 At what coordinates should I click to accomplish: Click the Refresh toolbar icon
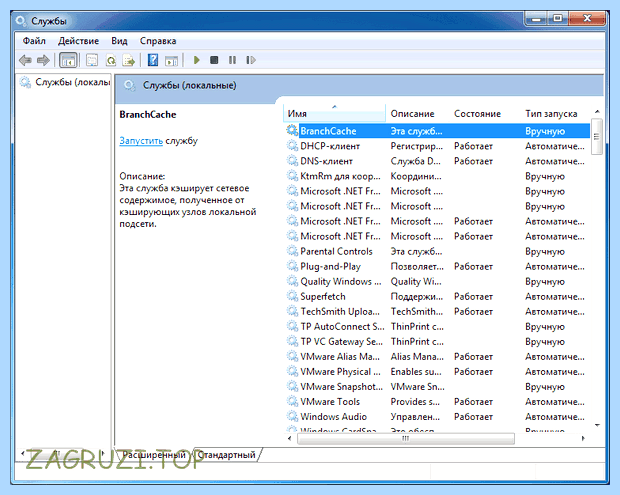(x=111, y=60)
